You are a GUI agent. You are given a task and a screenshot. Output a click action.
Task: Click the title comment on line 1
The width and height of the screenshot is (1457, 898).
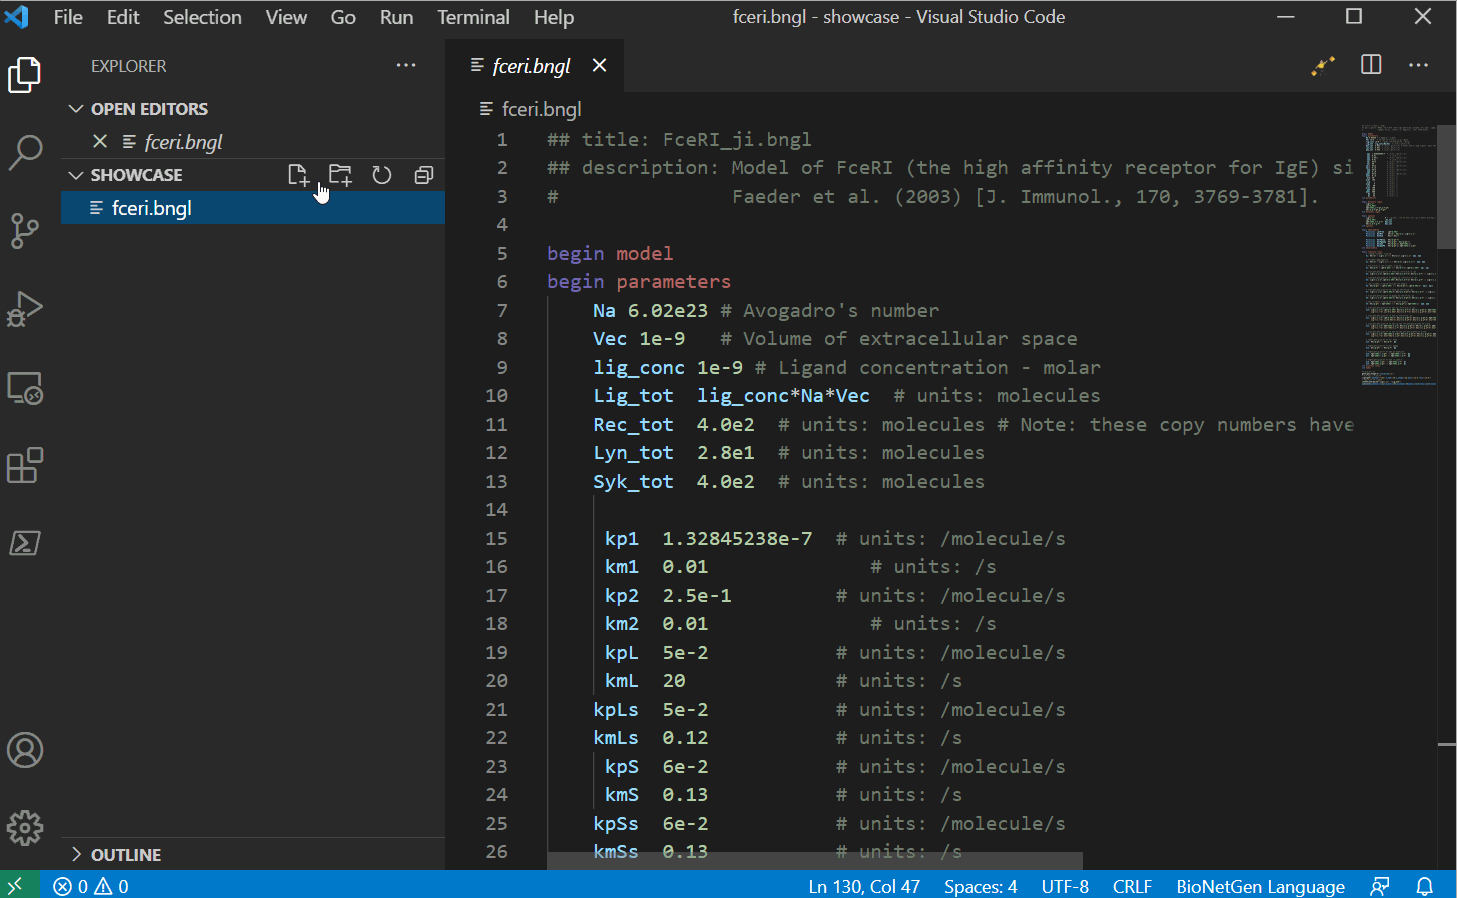pos(679,139)
